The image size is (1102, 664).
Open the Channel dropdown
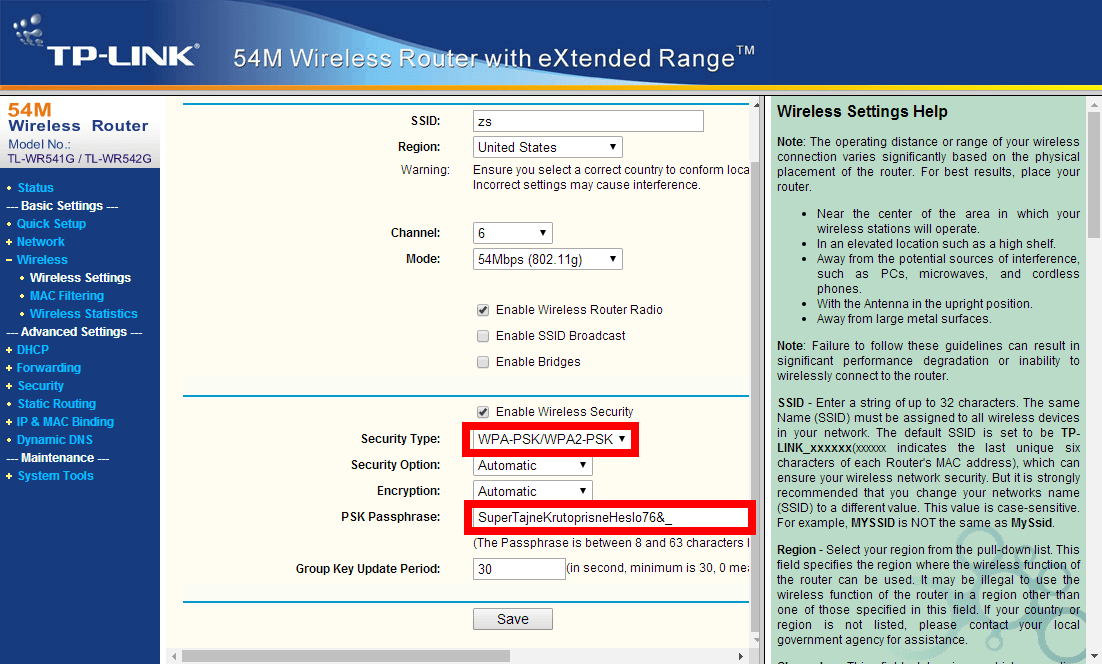click(512, 233)
